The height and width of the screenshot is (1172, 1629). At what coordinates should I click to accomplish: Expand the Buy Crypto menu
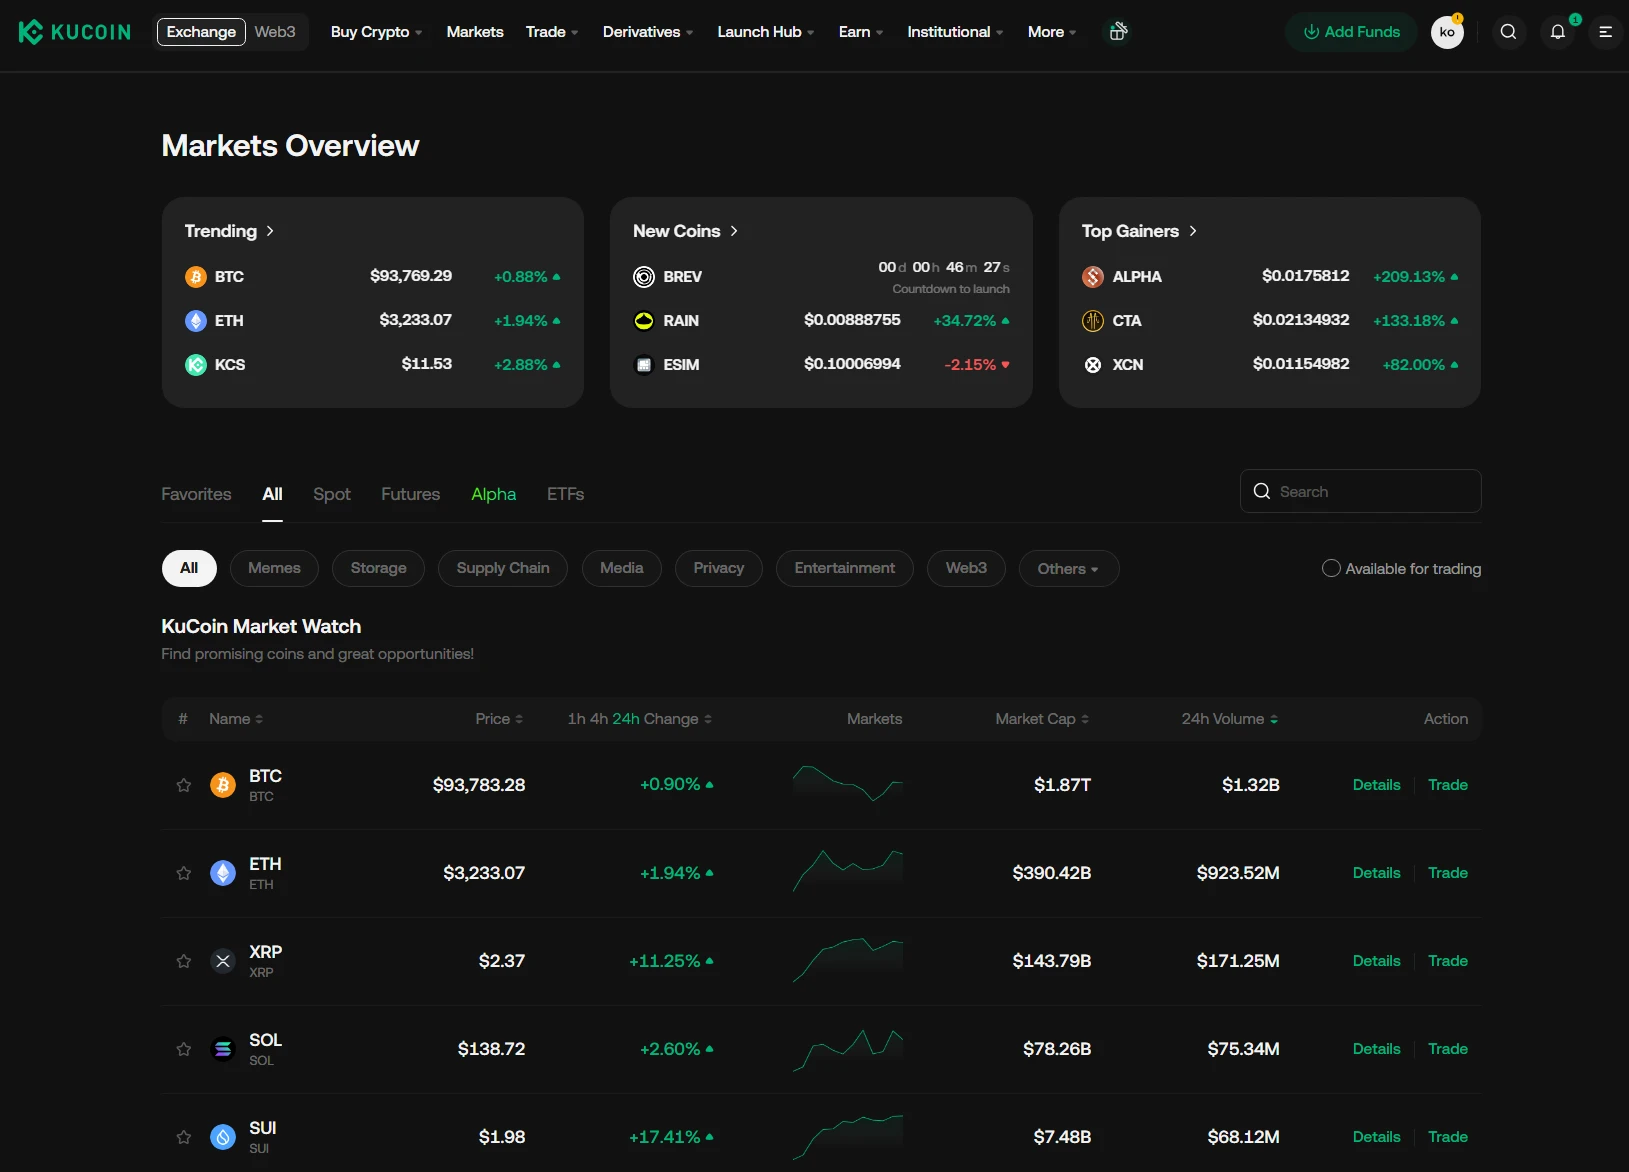(376, 32)
